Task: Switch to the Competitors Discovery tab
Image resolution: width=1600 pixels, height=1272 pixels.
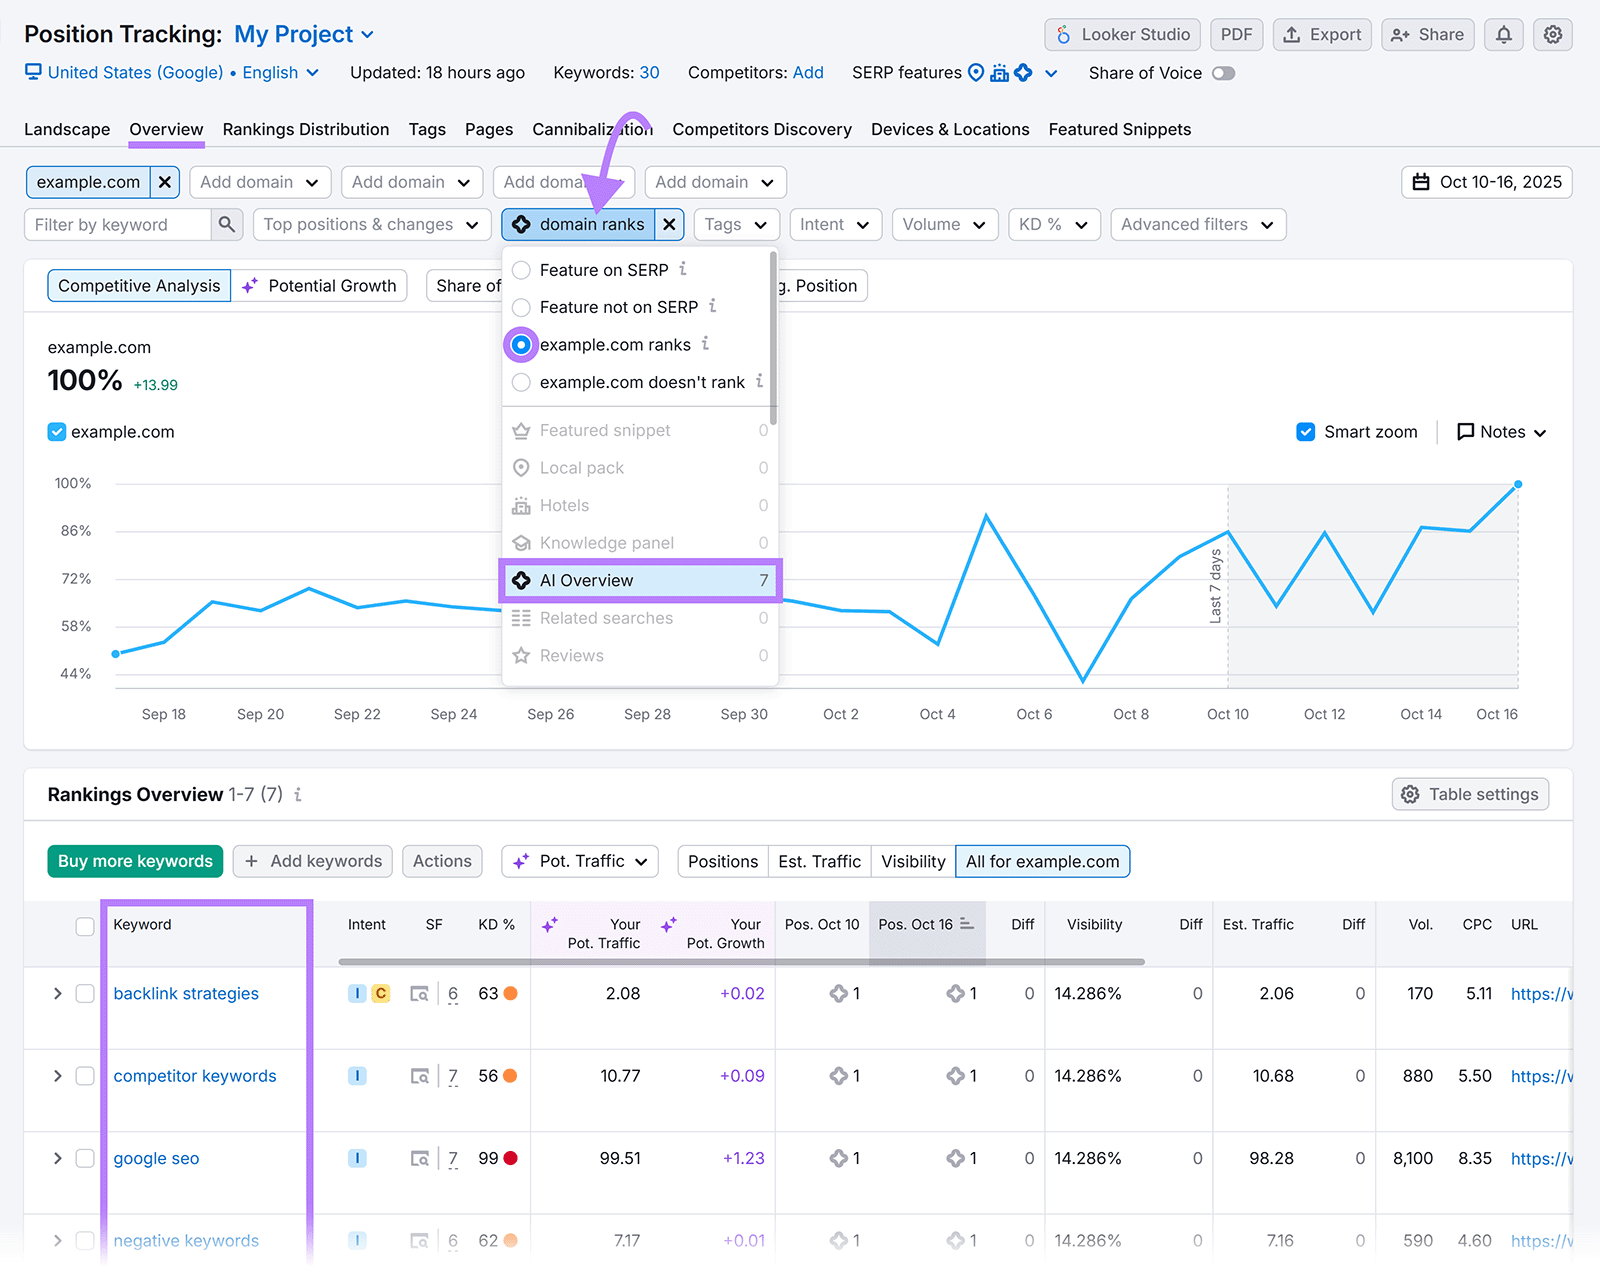Action: (762, 129)
